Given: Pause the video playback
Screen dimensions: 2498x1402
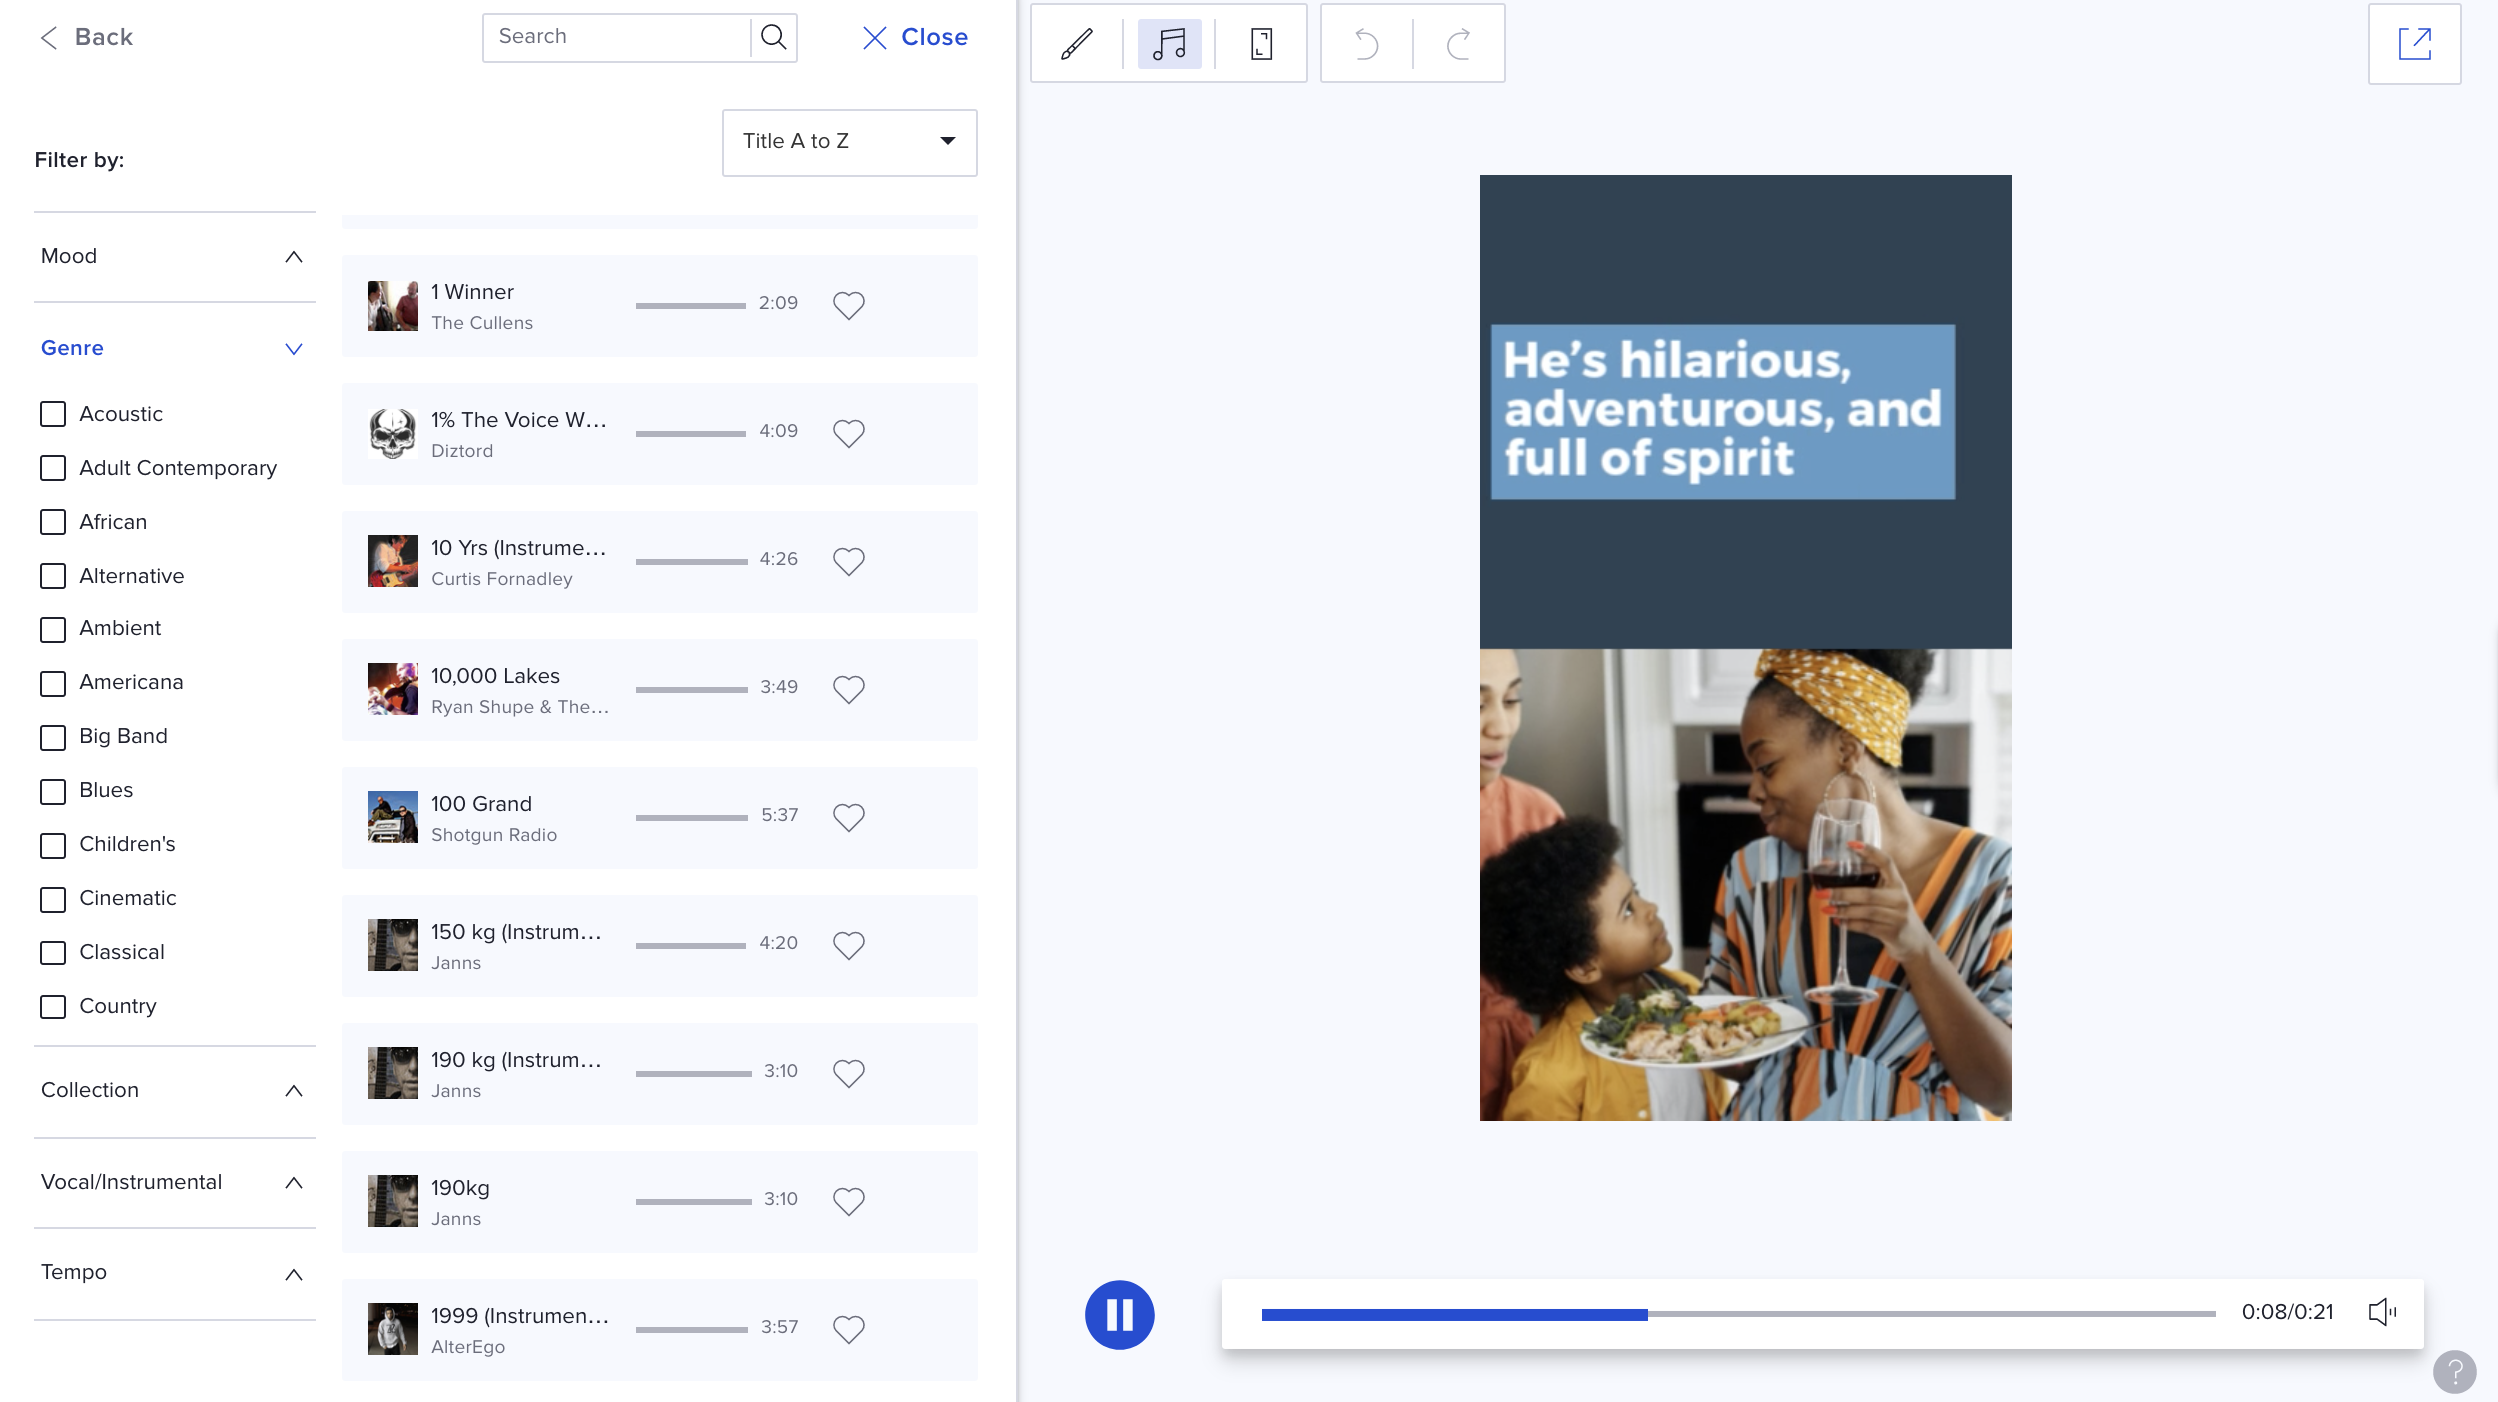Looking at the screenshot, I should coord(1119,1314).
